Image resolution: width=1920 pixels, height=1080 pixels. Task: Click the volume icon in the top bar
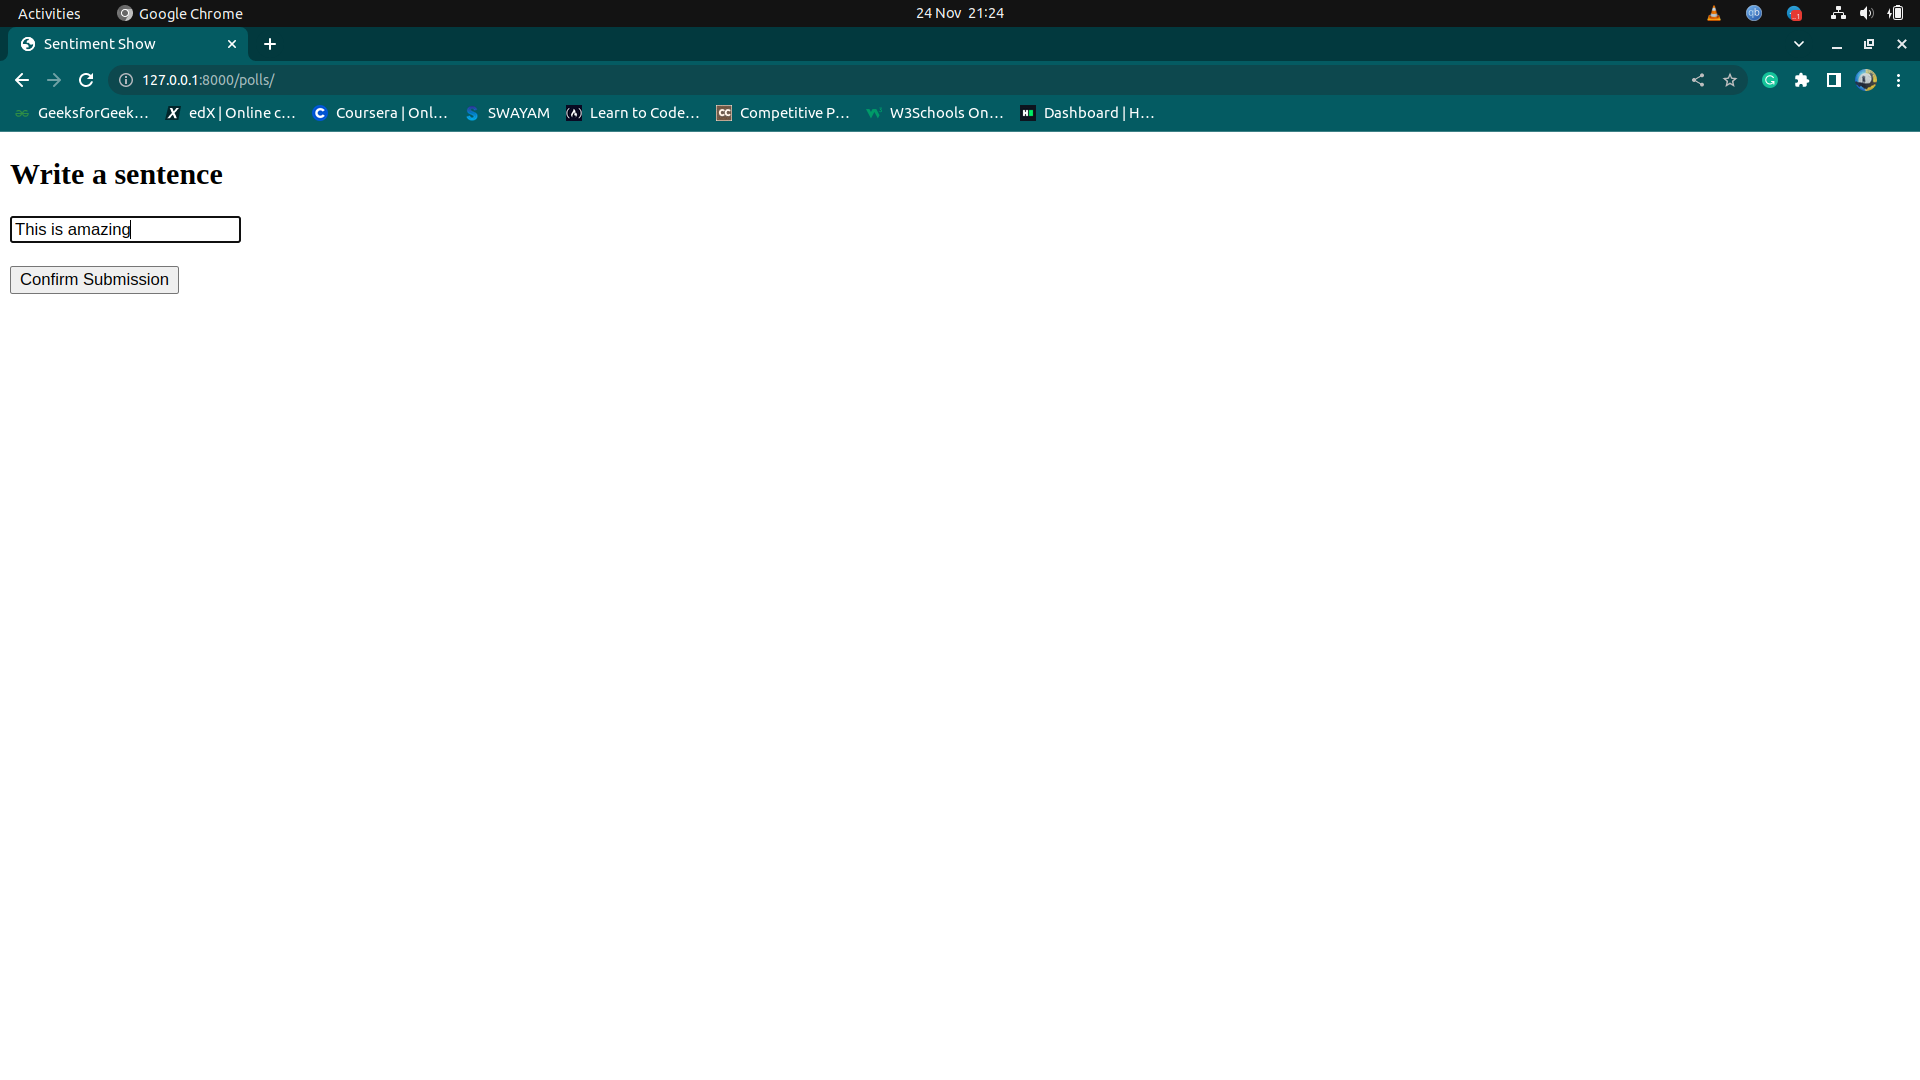(x=1866, y=13)
